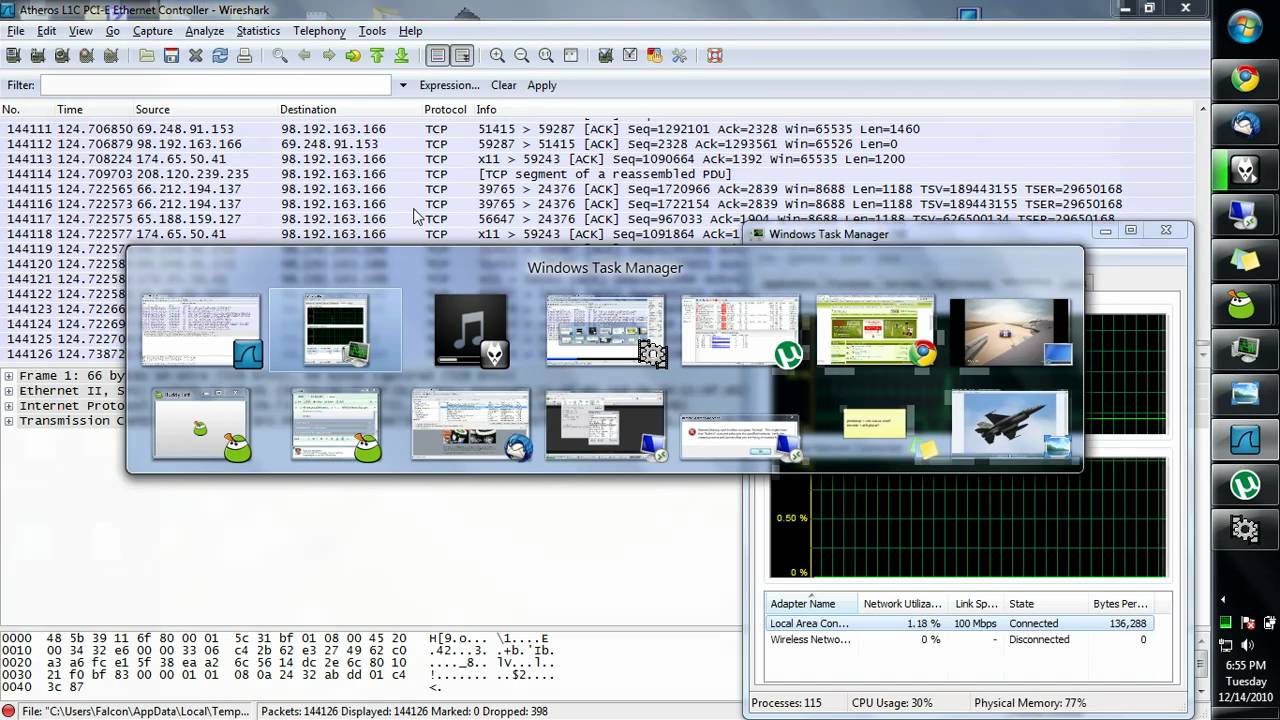Open a capture file folder icon
This screenshot has height=720, width=1280.
(x=147, y=56)
